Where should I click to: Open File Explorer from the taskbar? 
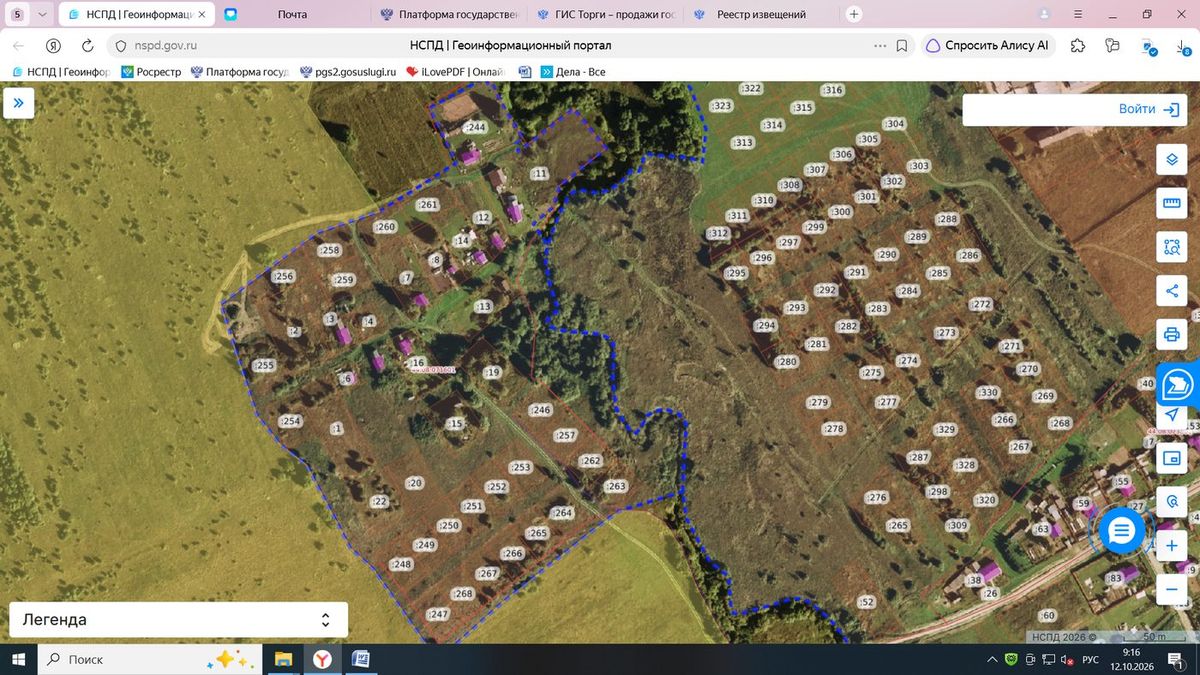point(283,660)
